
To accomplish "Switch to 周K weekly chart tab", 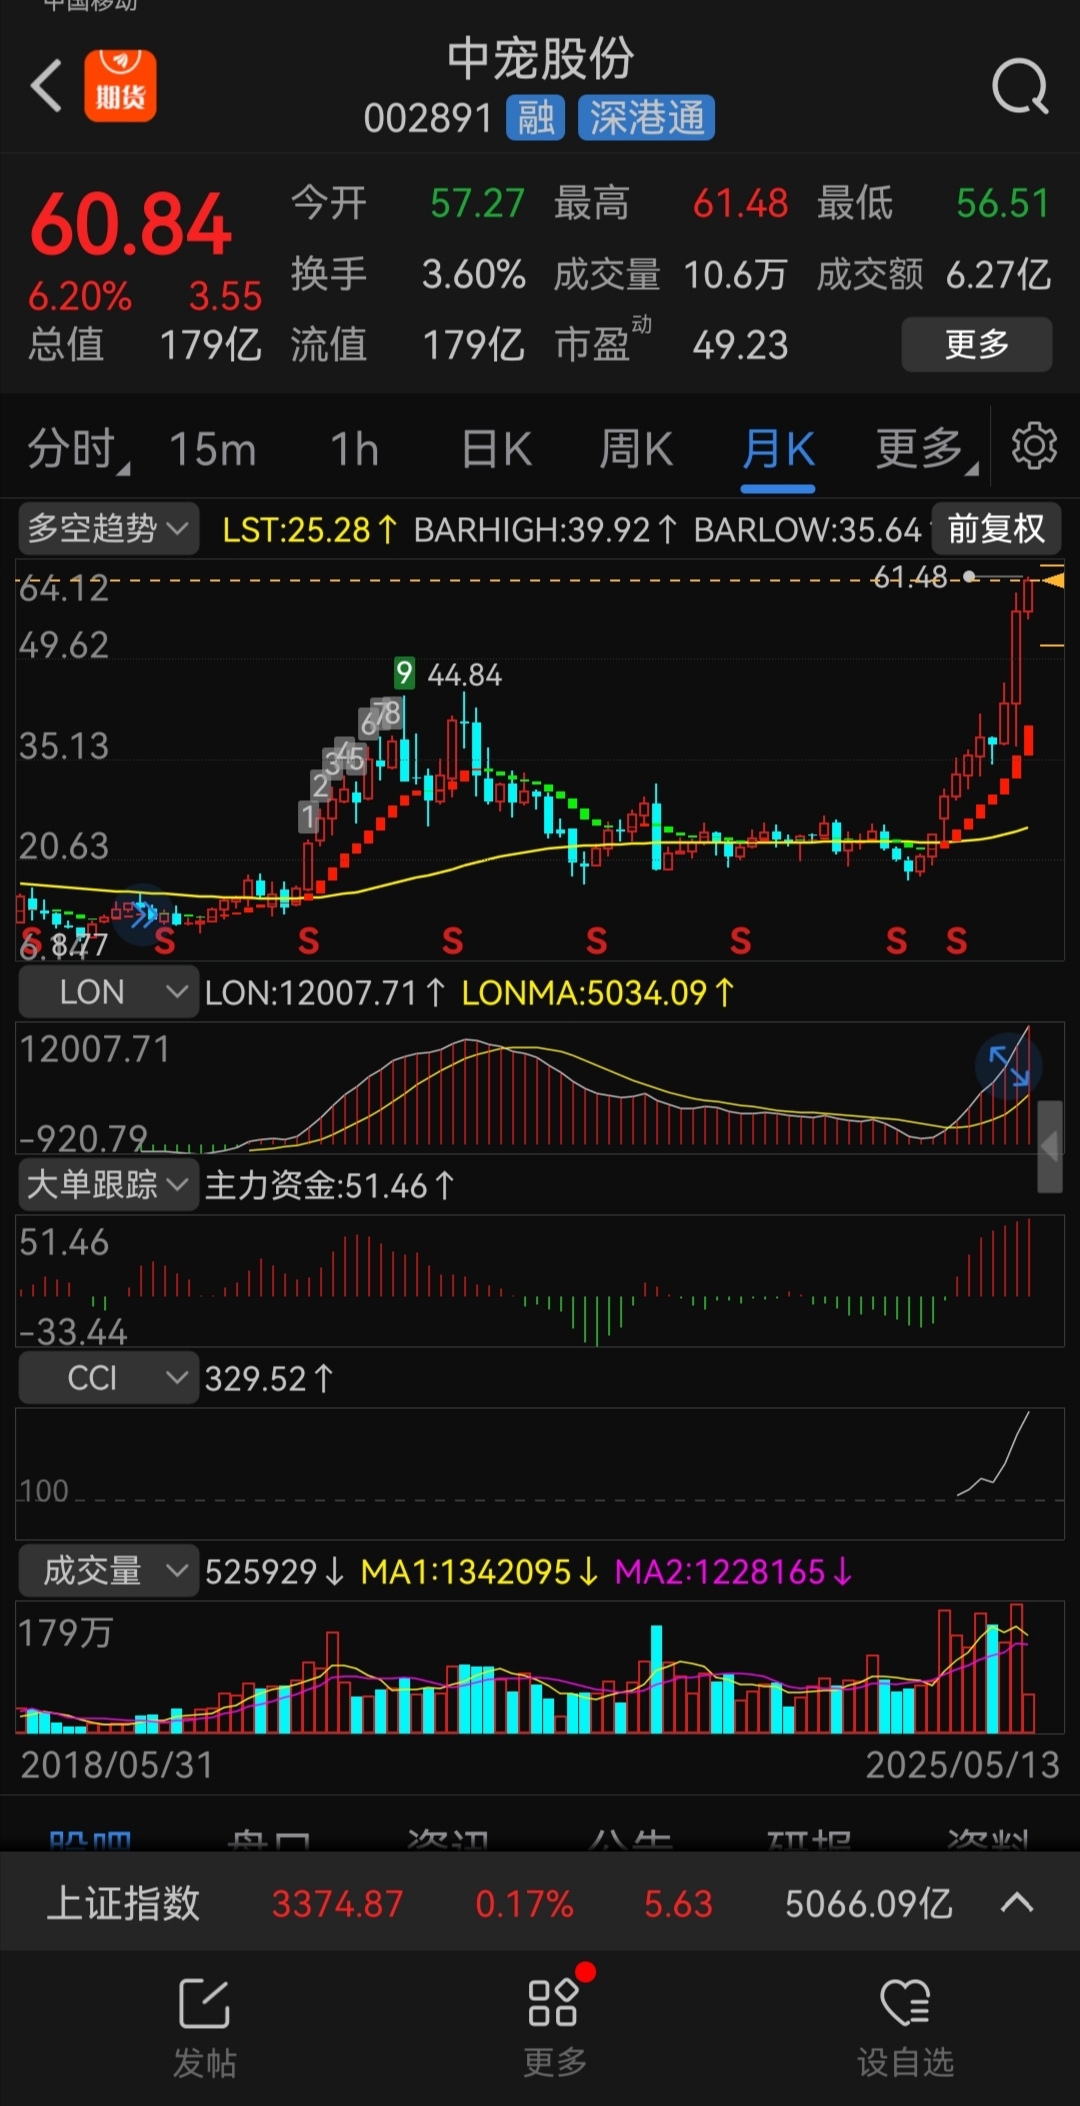I will click(636, 449).
